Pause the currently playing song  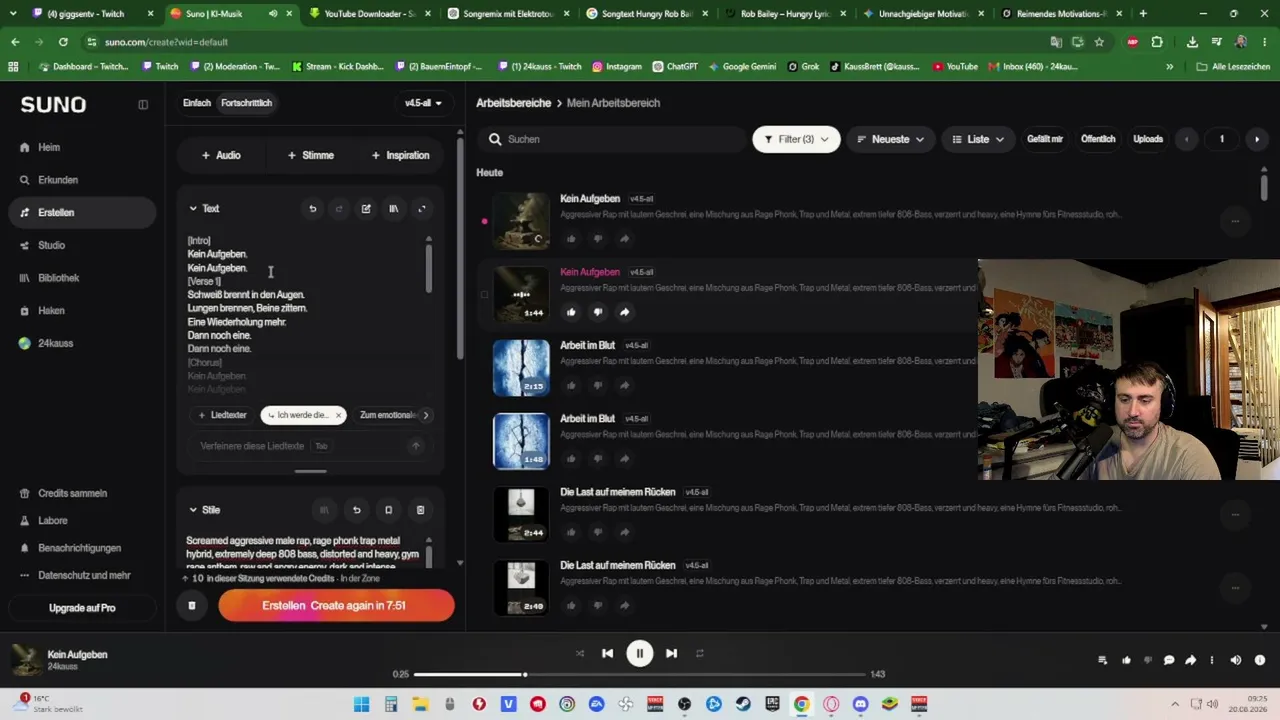click(x=640, y=653)
